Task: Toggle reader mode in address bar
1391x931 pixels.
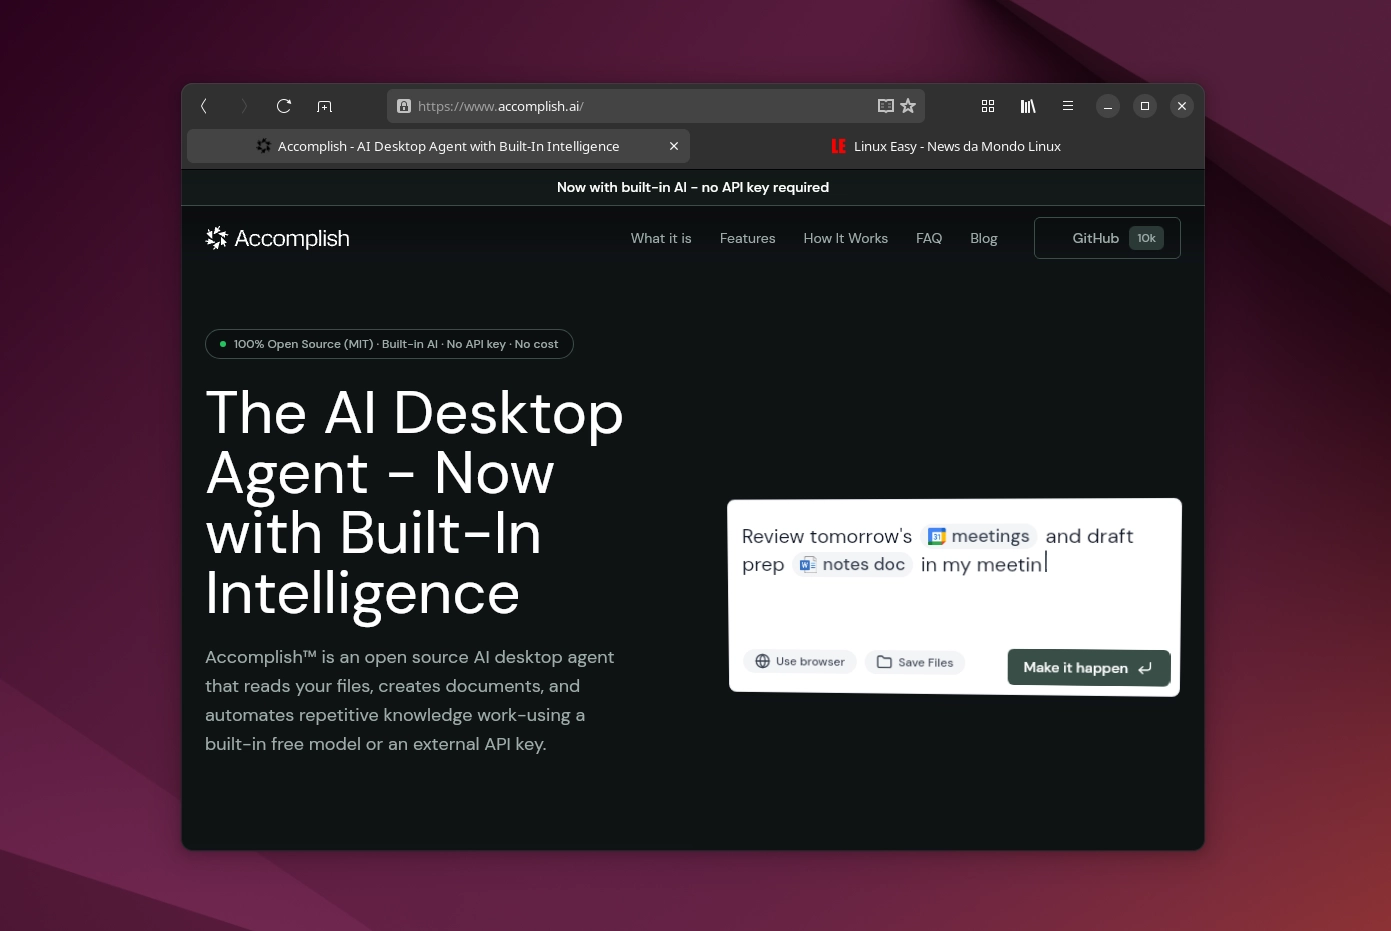Action: [885, 106]
